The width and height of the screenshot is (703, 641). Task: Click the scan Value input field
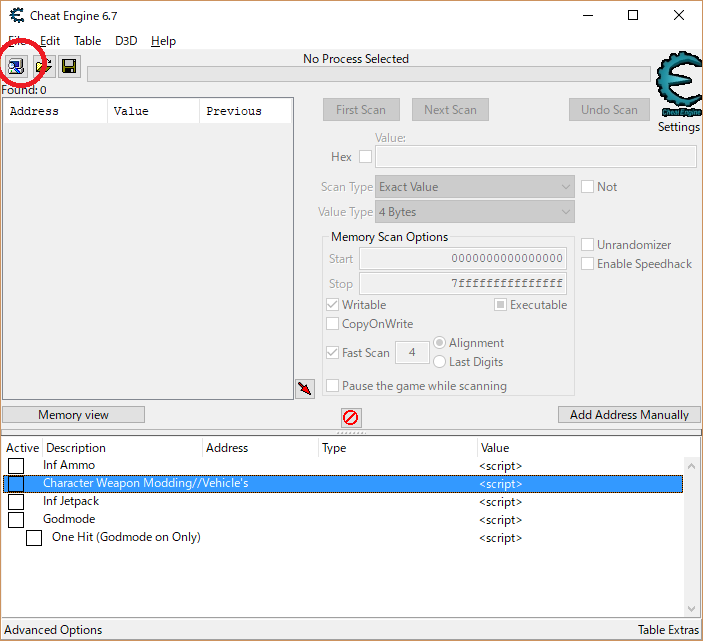click(536, 157)
